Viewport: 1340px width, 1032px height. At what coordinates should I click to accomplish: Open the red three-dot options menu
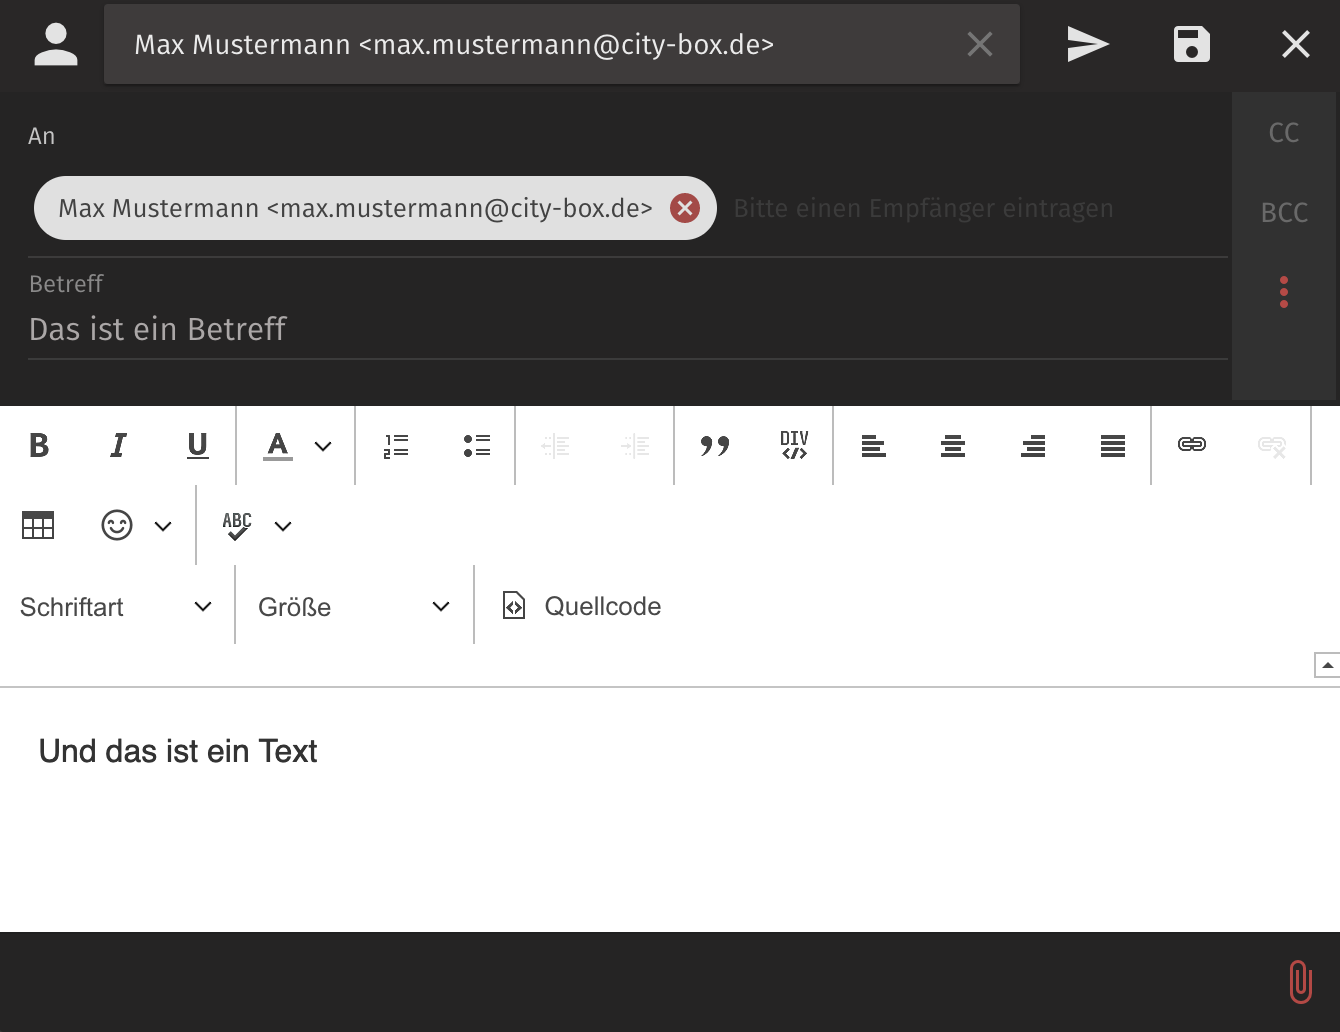(1284, 292)
